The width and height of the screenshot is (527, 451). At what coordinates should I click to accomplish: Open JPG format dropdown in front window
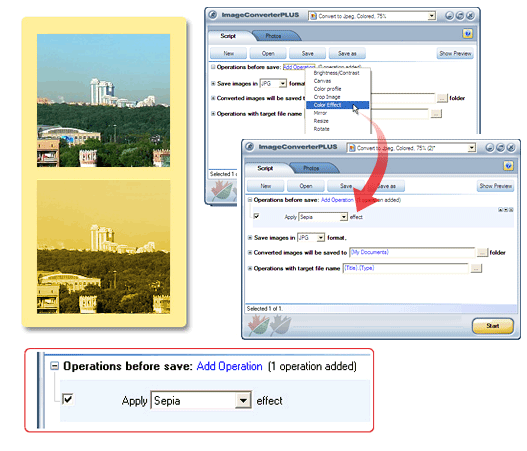(x=321, y=238)
